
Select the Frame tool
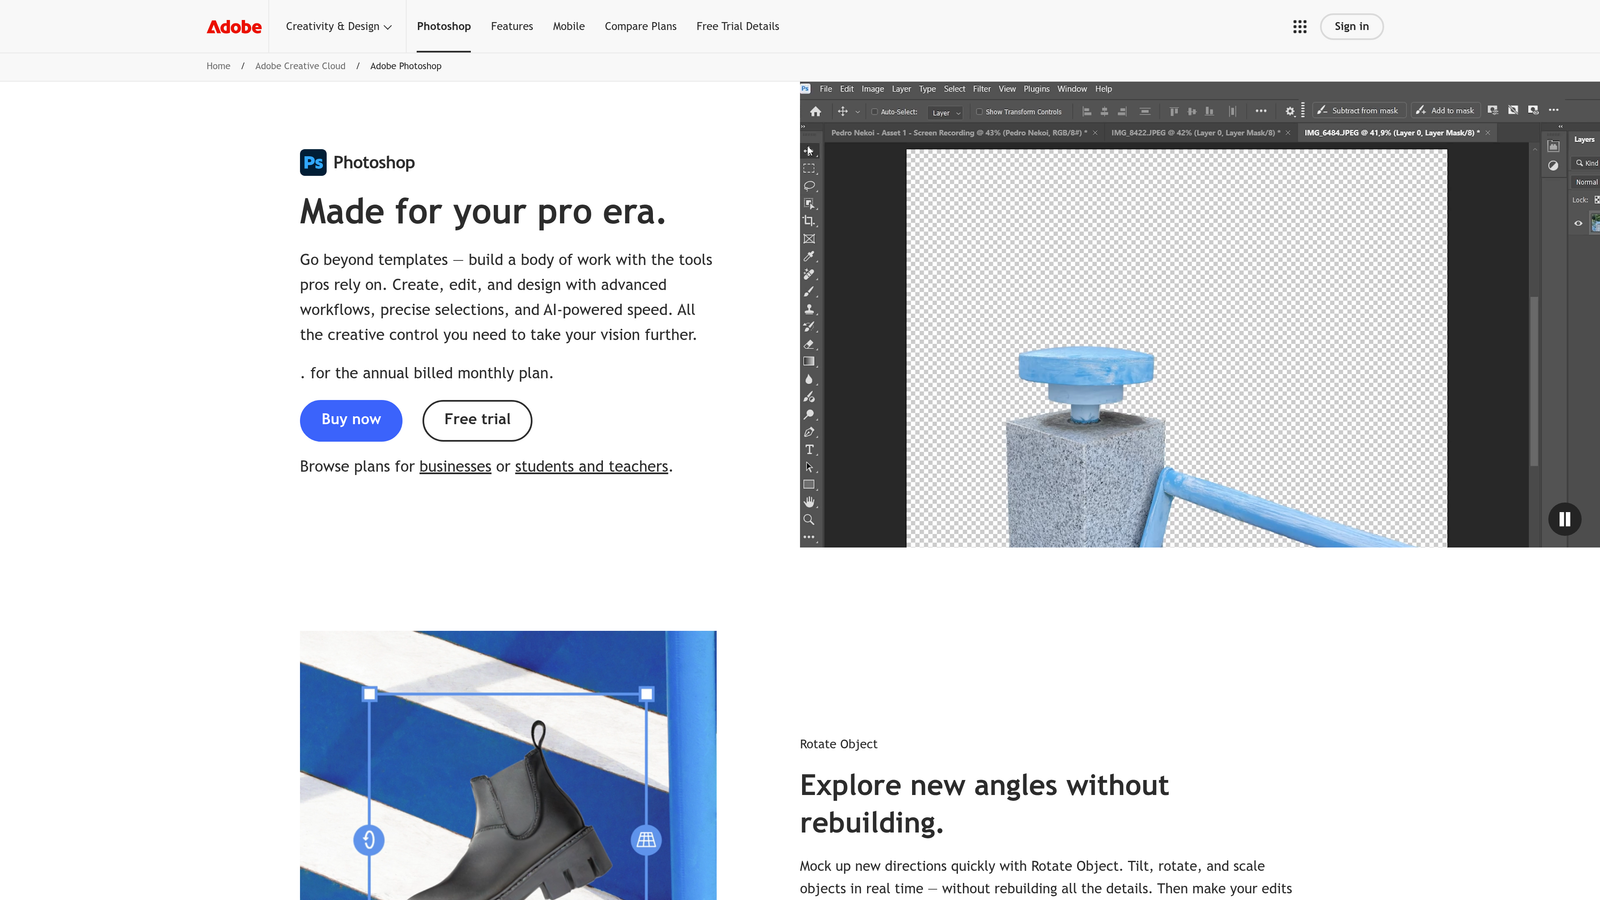809,239
